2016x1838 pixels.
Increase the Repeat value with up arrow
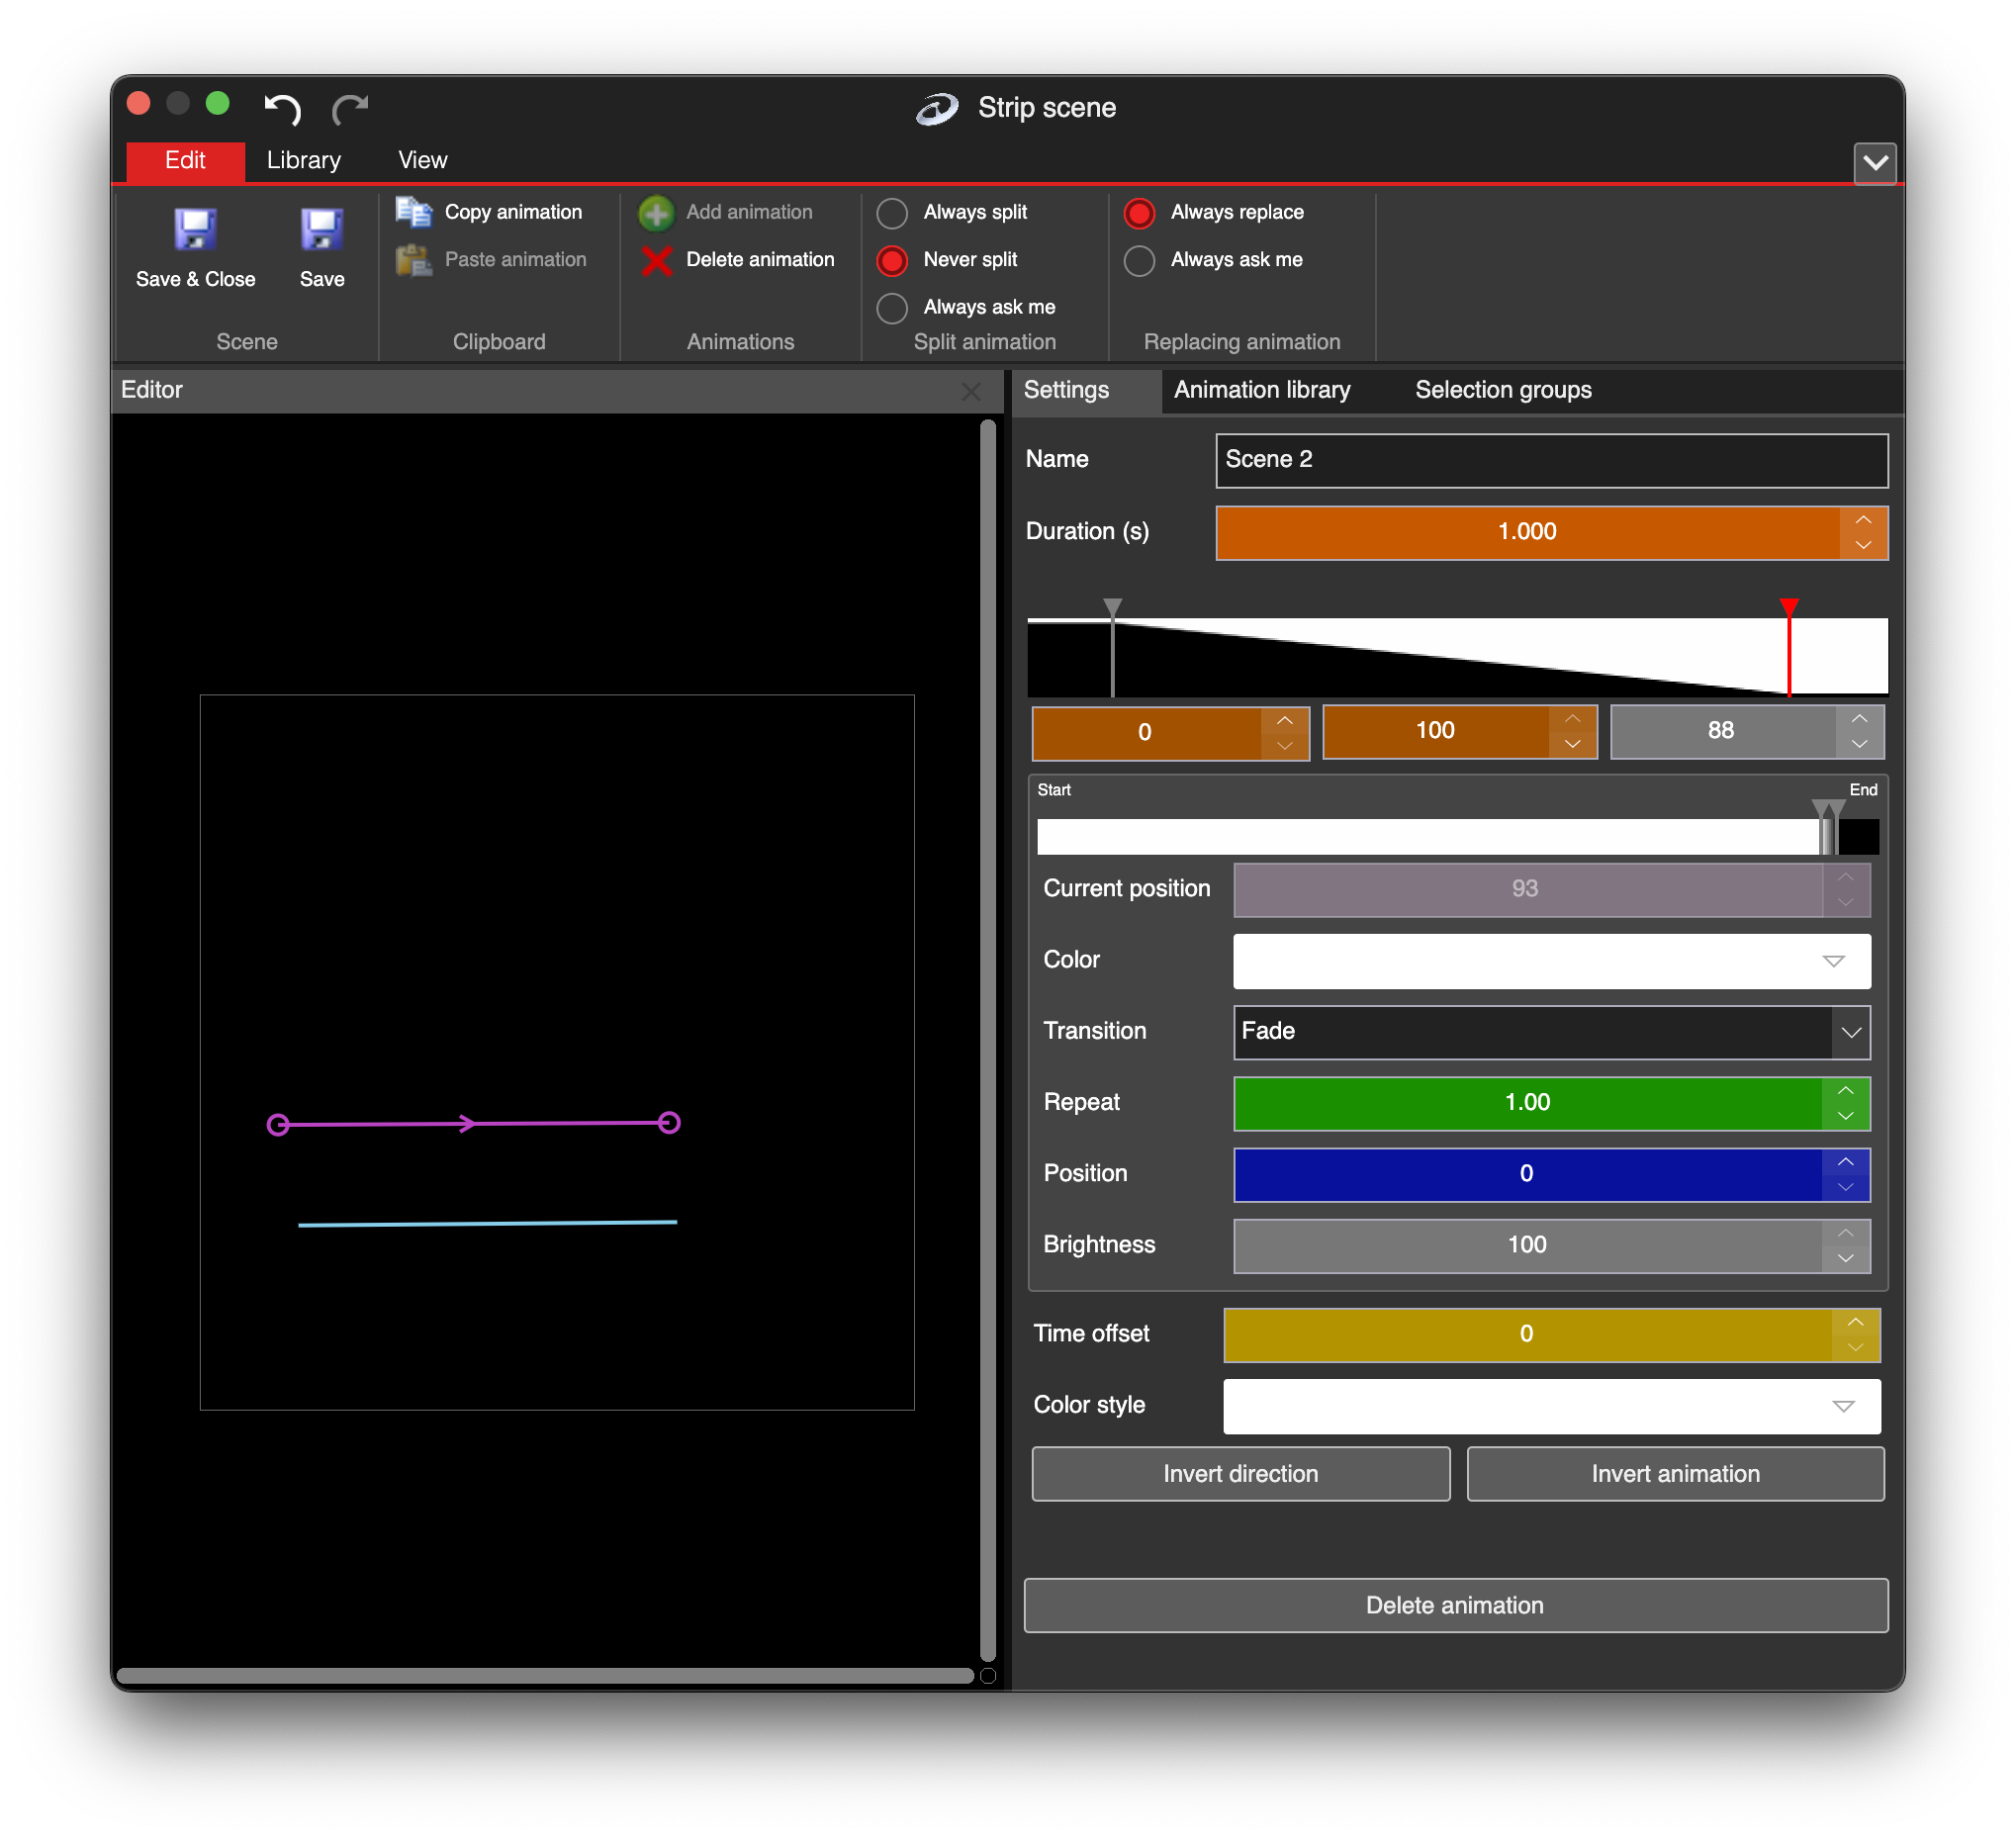pyautogui.click(x=1846, y=1091)
